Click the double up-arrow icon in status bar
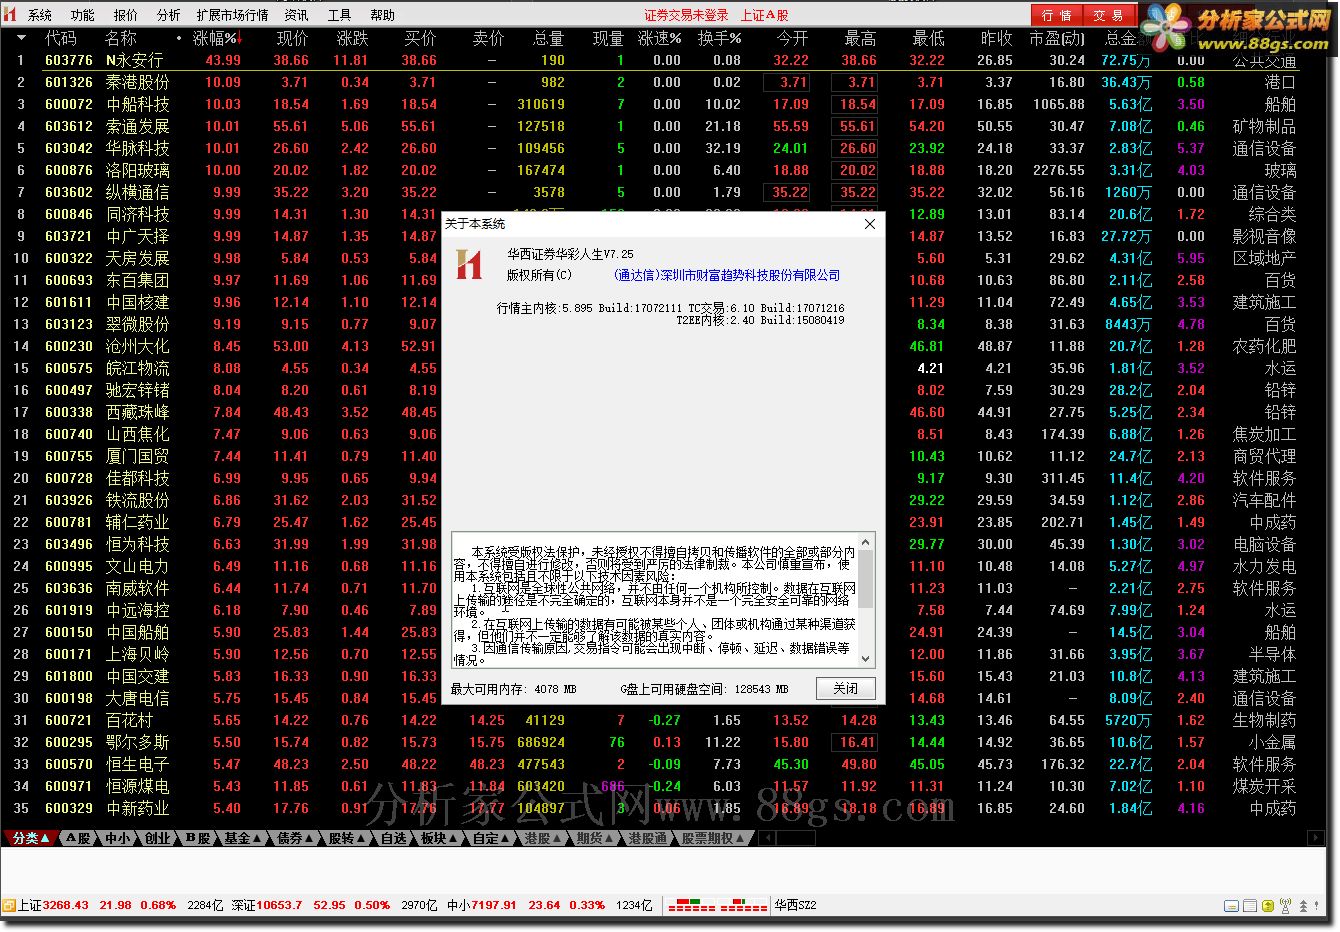The width and height of the screenshot is (1340, 932). click(1303, 906)
